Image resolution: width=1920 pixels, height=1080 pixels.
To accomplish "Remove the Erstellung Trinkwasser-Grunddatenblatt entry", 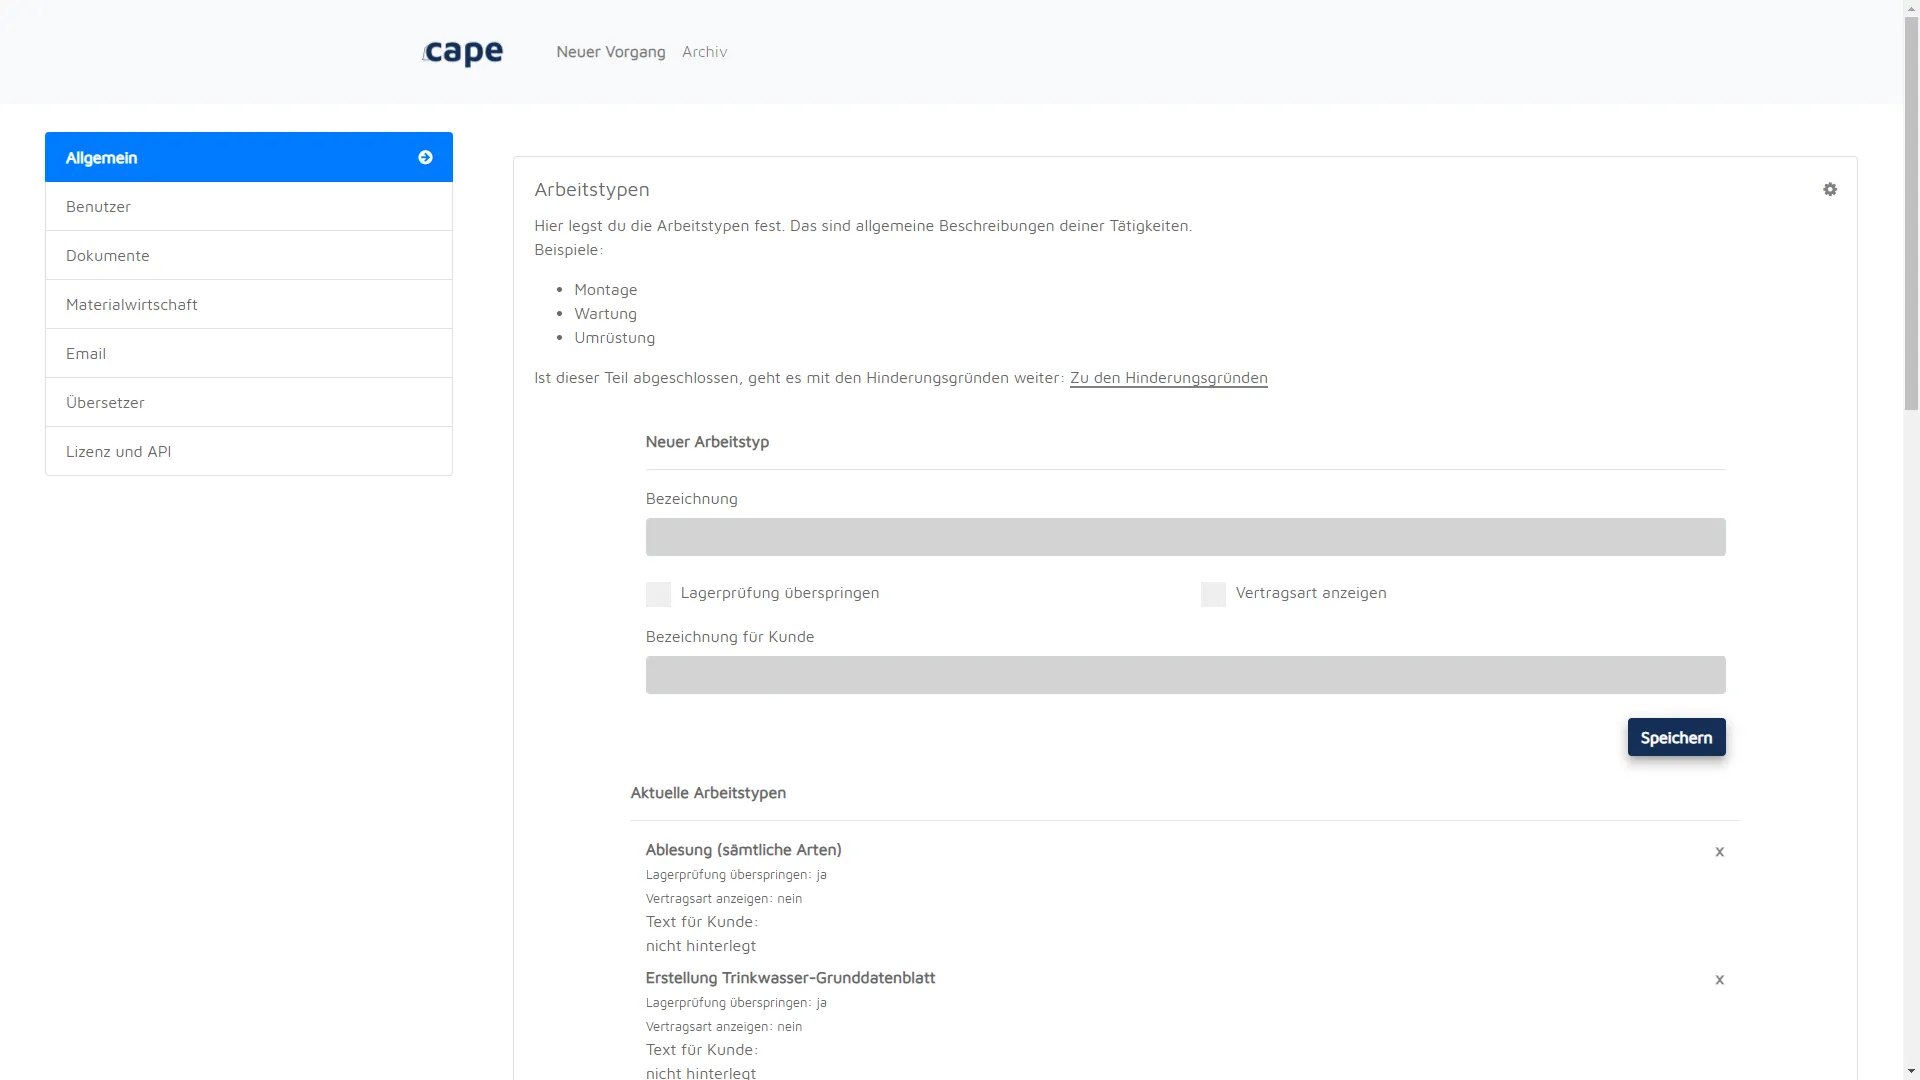I will (x=1720, y=980).
